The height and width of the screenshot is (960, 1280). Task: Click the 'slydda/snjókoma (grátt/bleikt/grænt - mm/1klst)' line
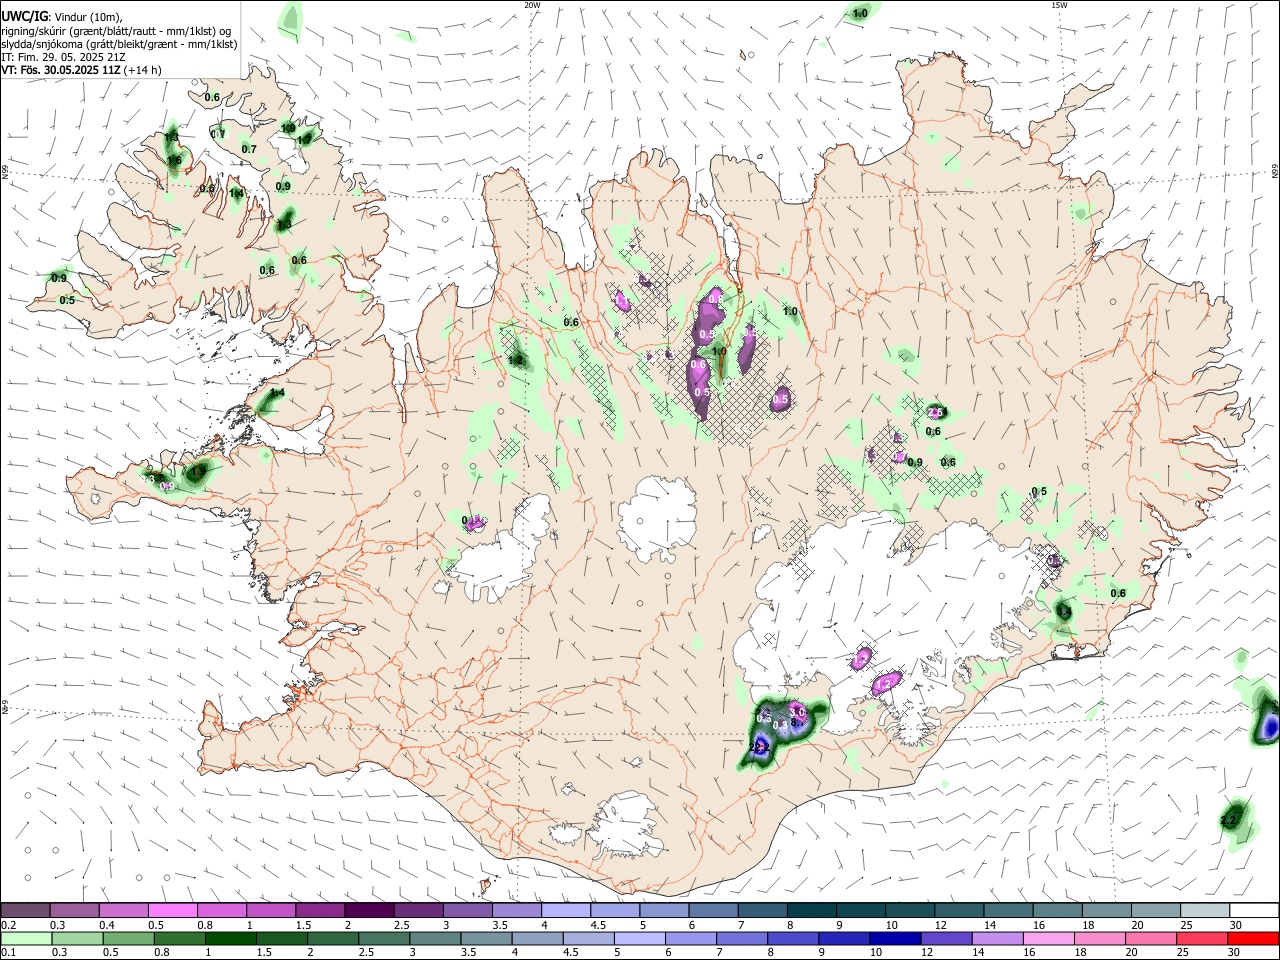[119, 44]
